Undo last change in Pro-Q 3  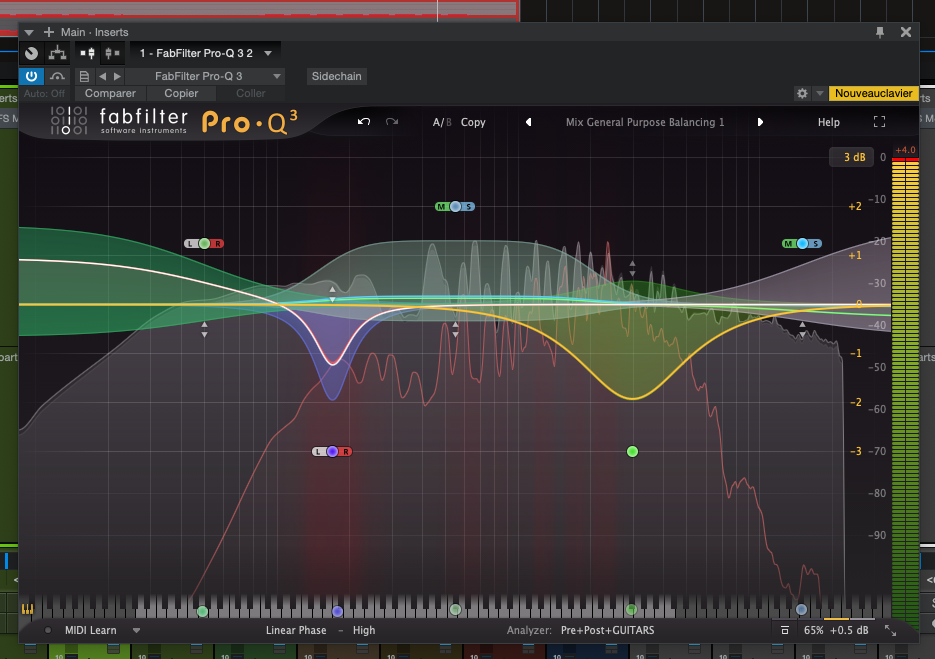pos(364,122)
